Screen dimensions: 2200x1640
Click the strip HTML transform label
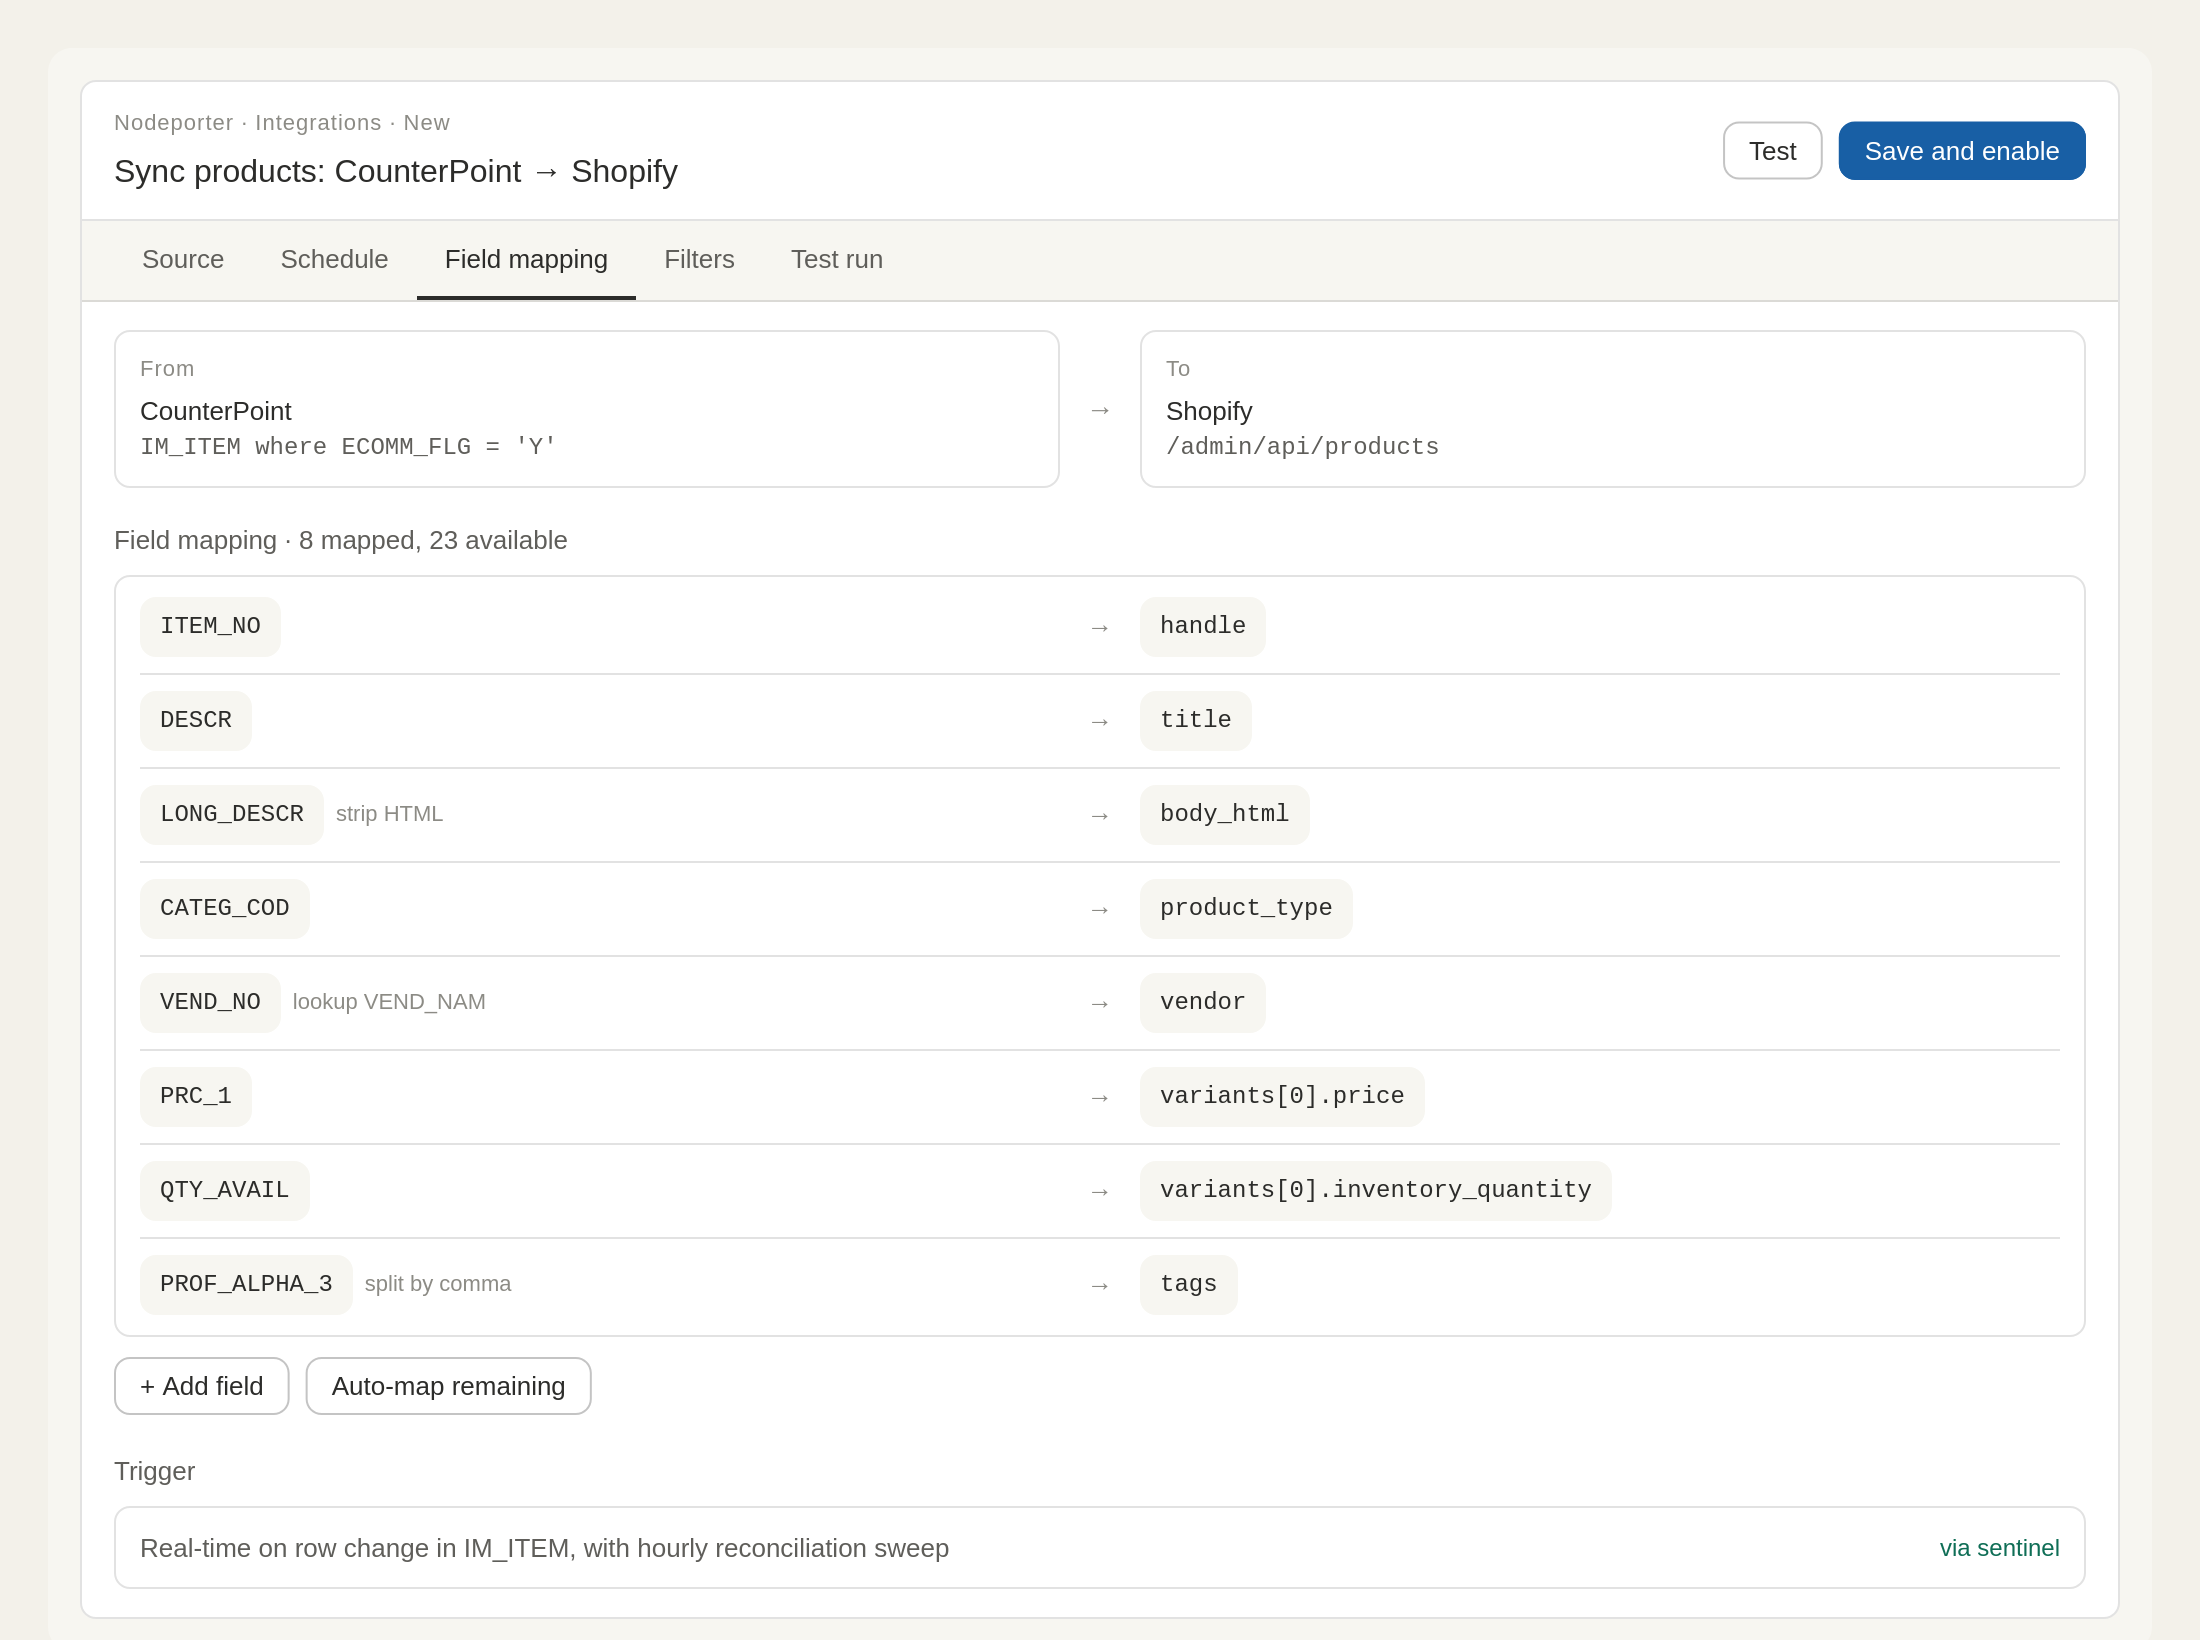[x=389, y=814]
